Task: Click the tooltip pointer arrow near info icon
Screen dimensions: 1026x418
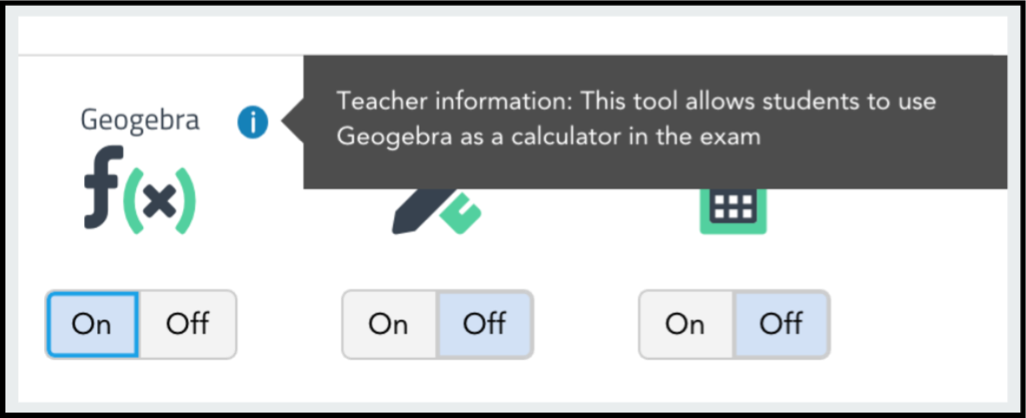Action: coord(292,122)
